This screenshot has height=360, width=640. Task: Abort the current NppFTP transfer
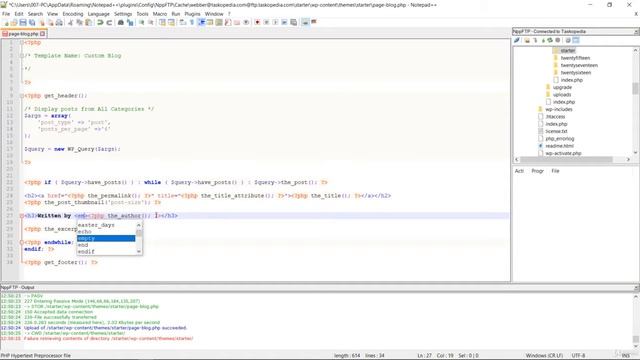pos(558,40)
